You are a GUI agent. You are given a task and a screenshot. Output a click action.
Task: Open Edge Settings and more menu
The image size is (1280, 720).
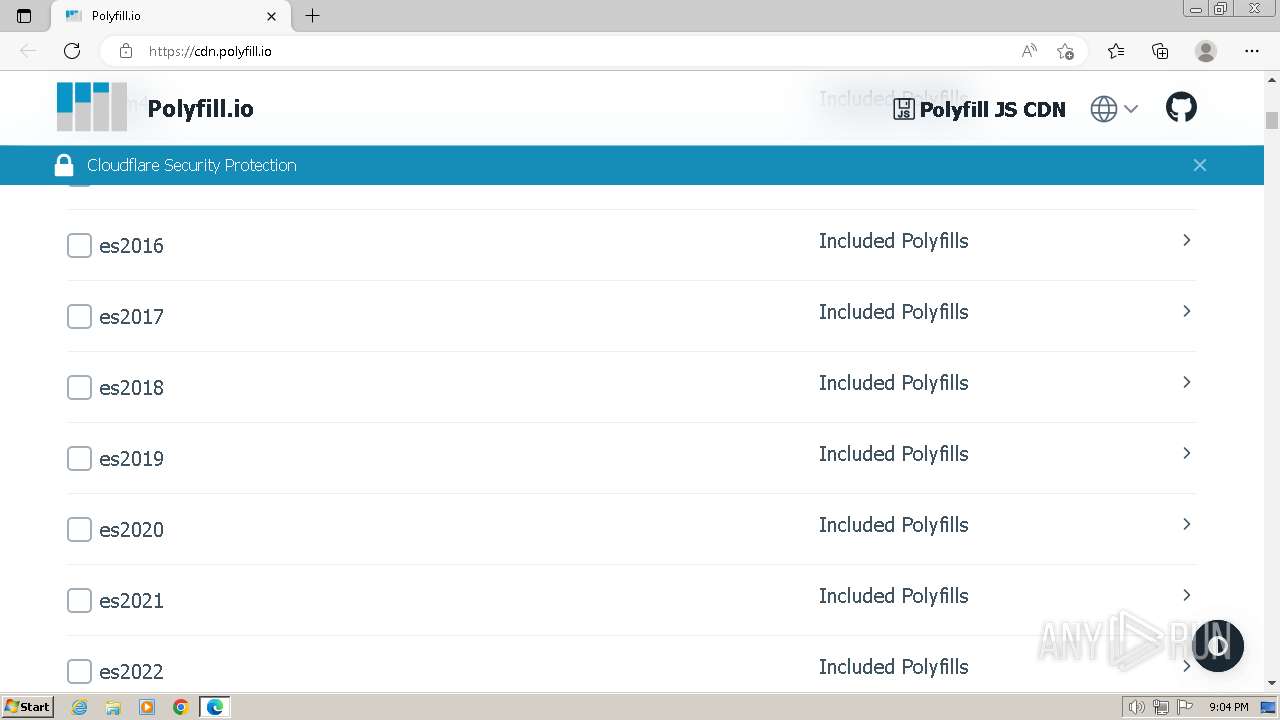pos(1252,51)
